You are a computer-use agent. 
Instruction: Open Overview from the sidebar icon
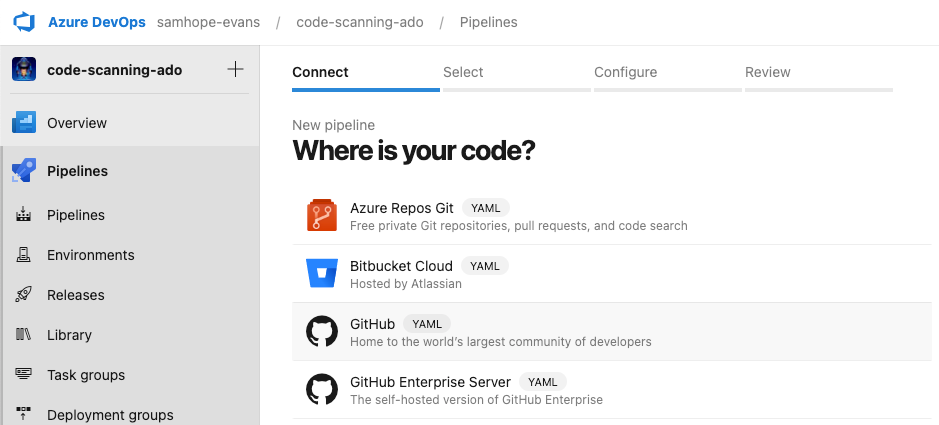coord(24,123)
